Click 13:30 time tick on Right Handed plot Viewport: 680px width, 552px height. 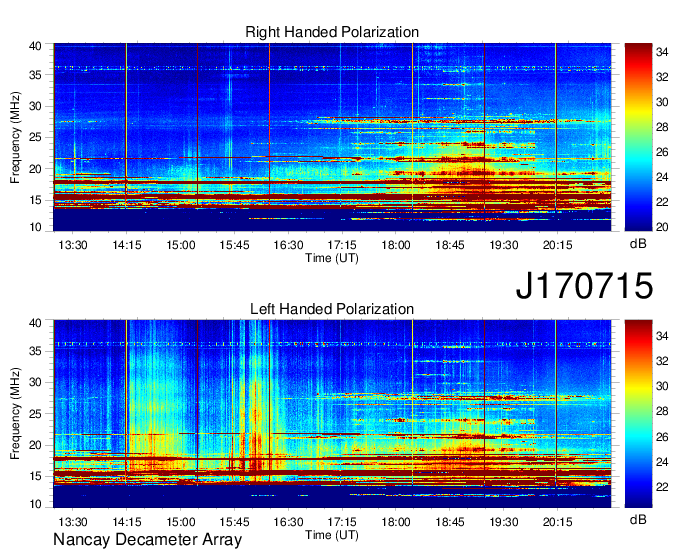tap(73, 245)
